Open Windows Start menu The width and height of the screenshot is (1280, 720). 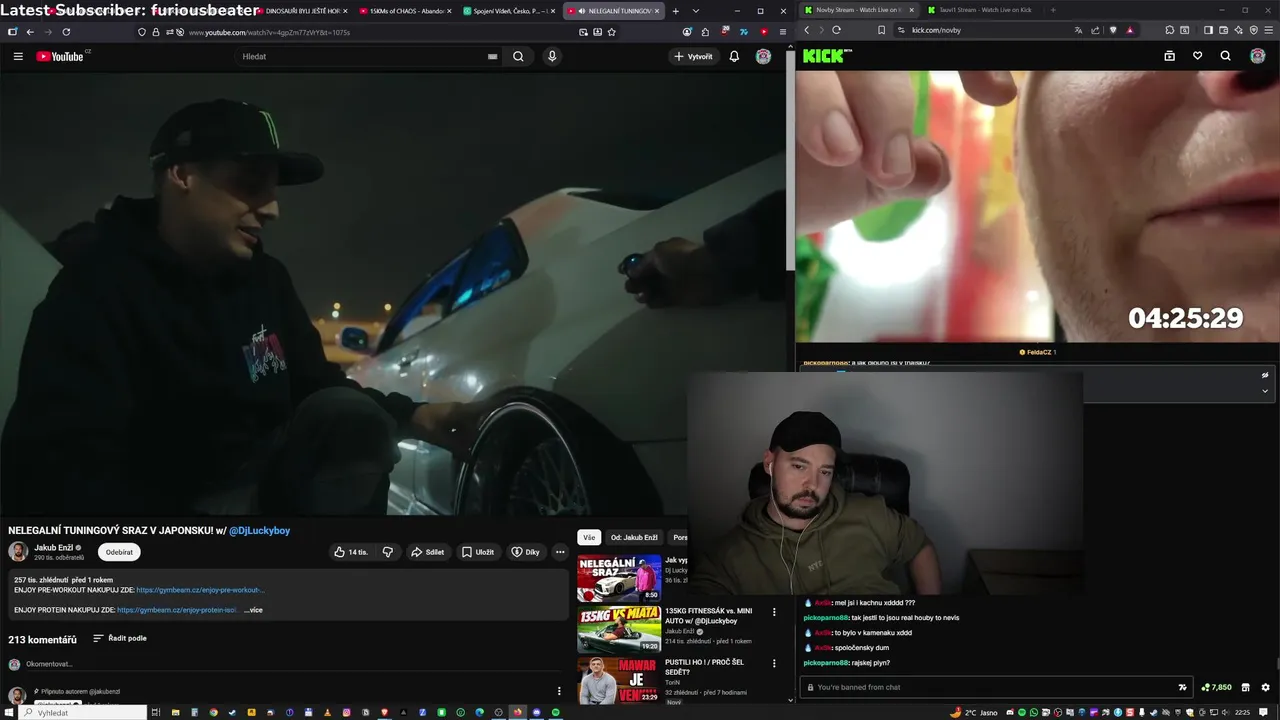[9, 712]
